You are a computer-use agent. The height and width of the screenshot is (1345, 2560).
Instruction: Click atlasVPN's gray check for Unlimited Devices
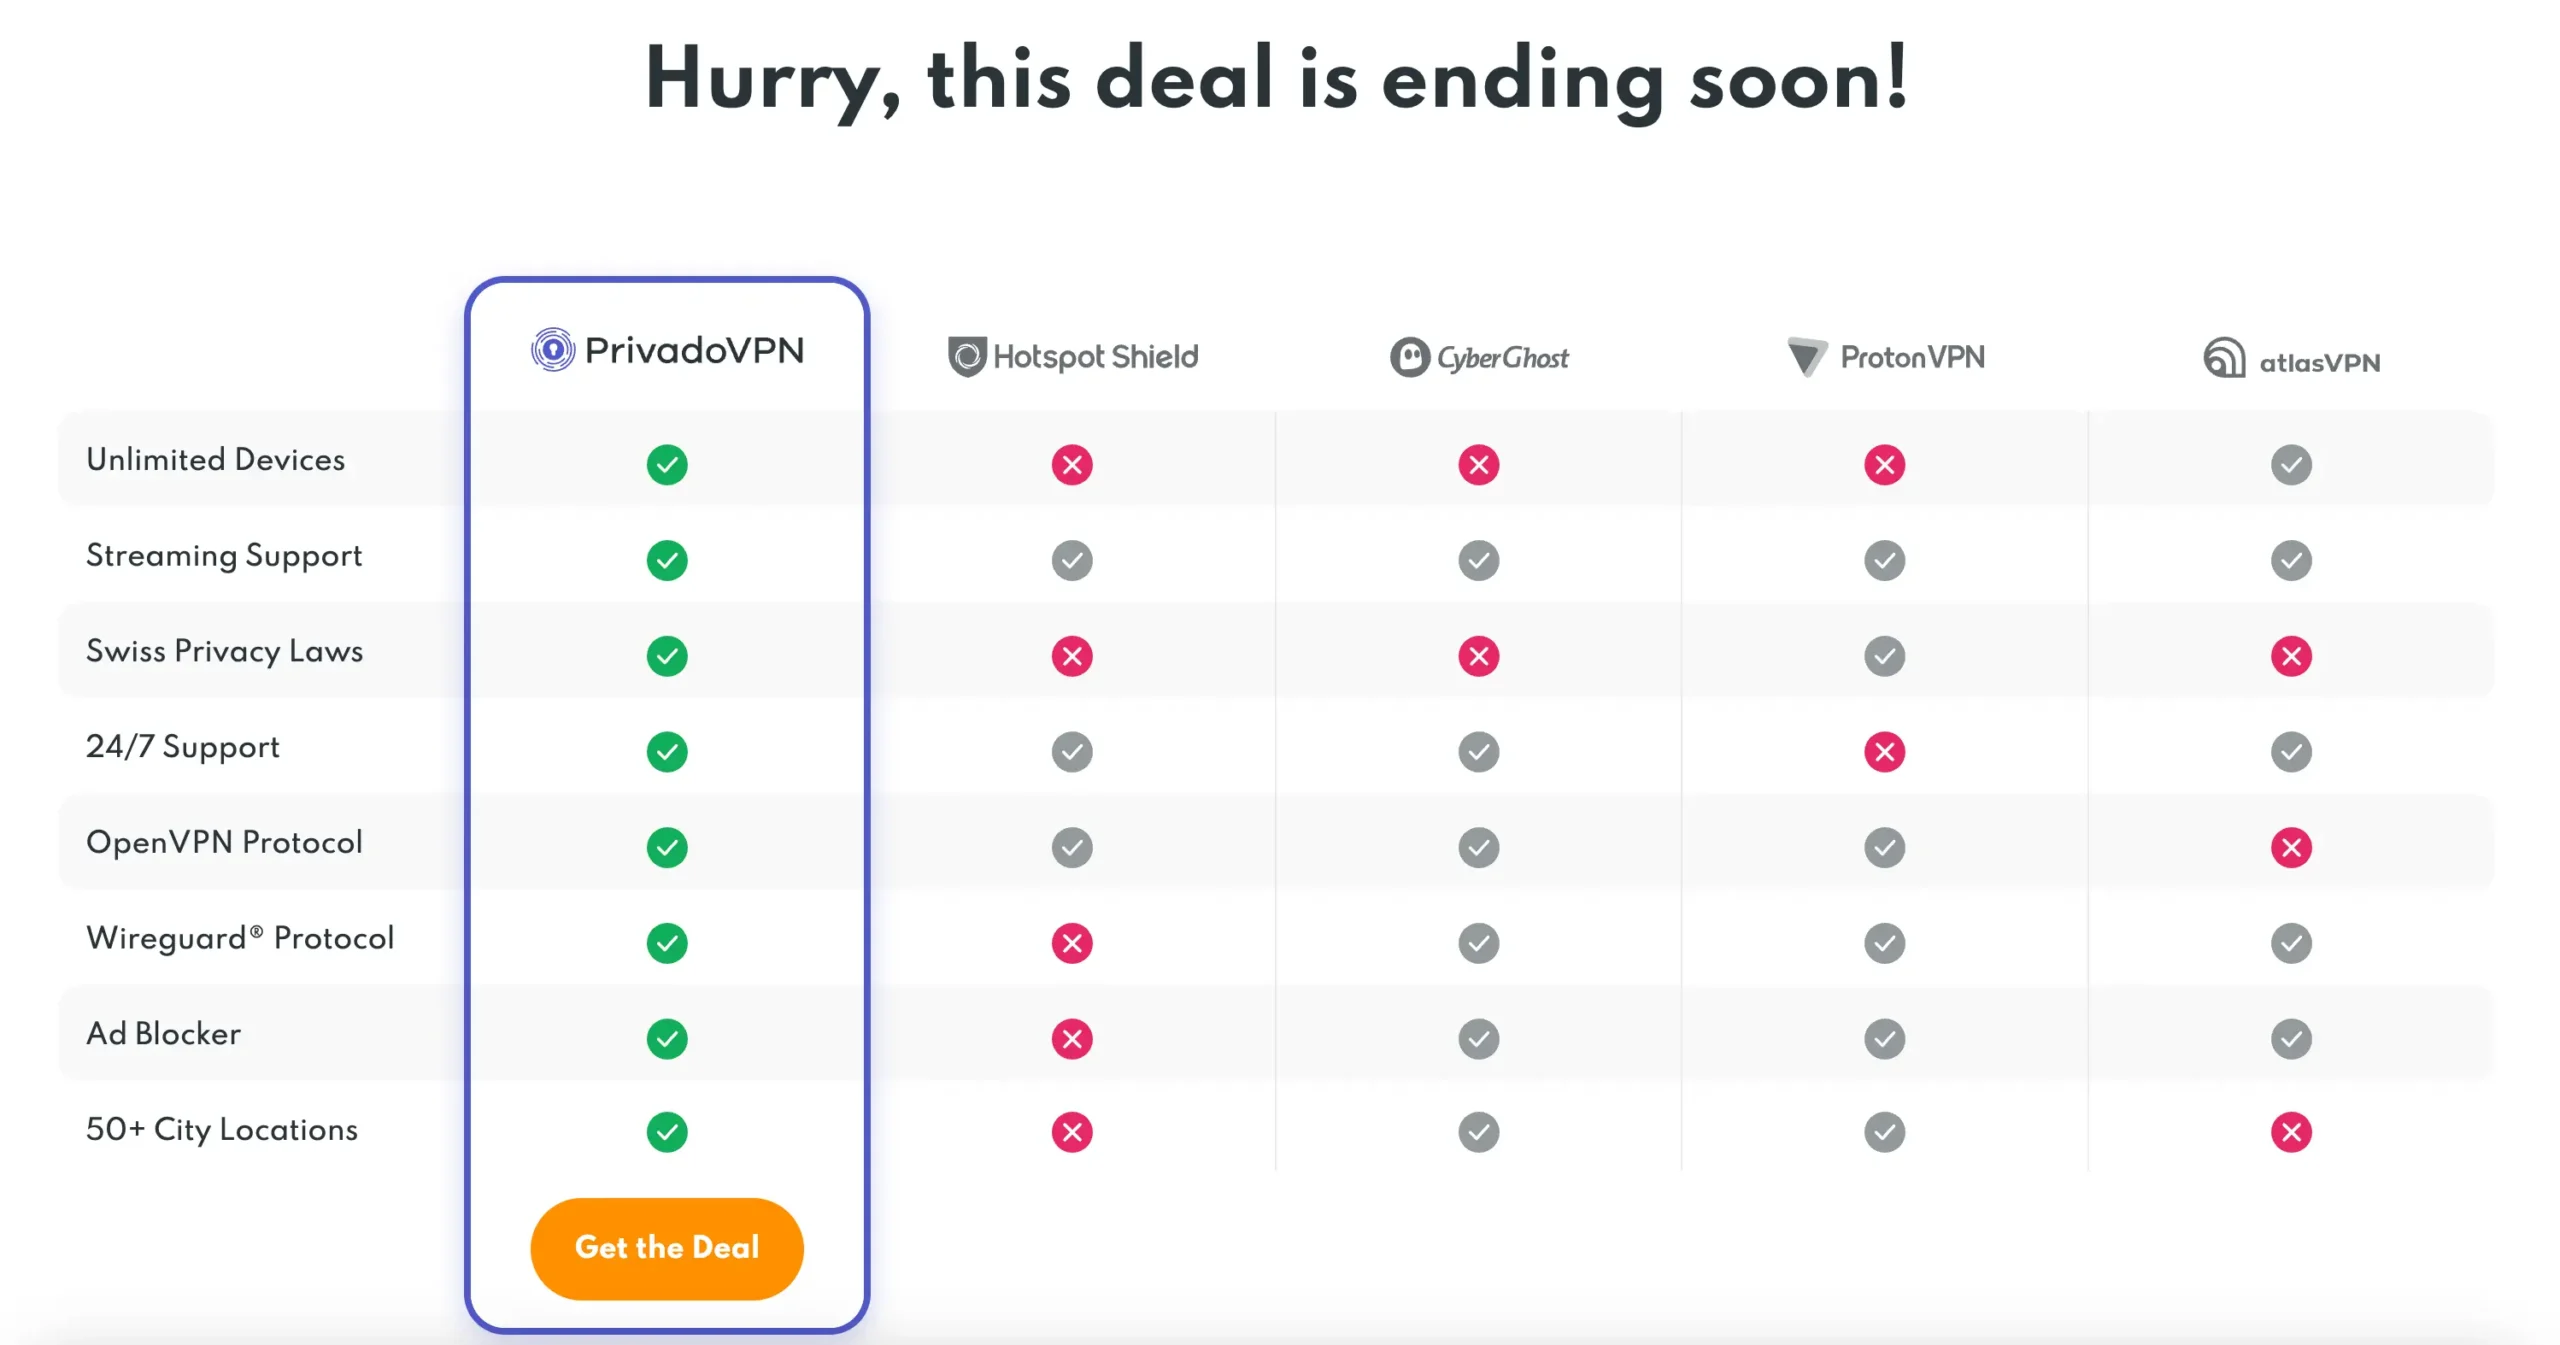2291,465
